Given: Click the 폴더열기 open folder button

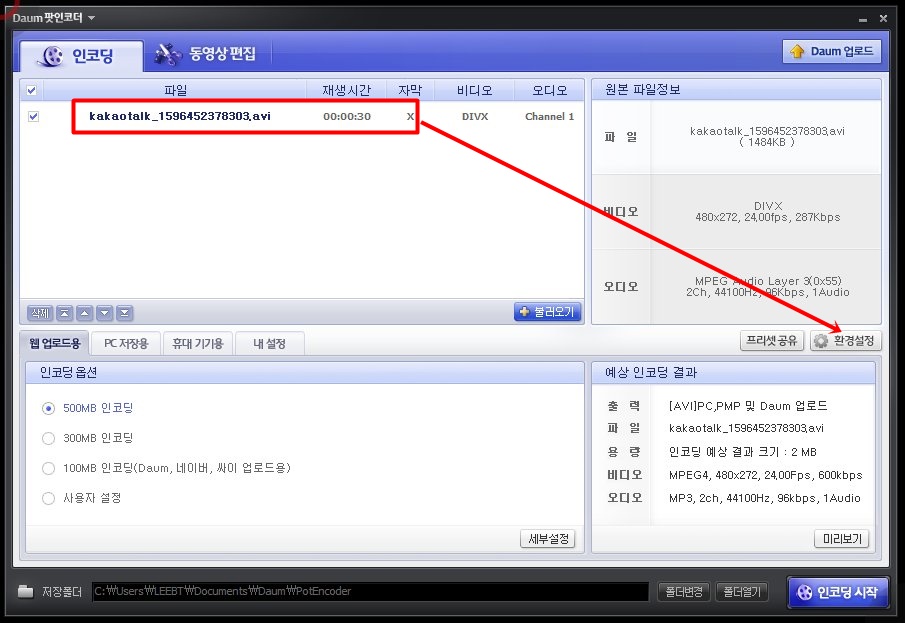Looking at the screenshot, I should [x=742, y=592].
